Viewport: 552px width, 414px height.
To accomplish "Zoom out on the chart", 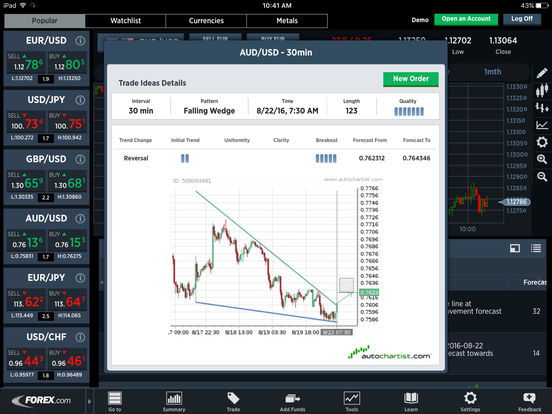I will pos(542,176).
